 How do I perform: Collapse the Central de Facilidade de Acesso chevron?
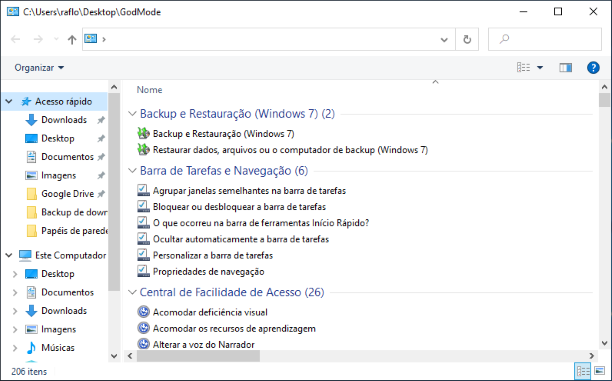pos(132,292)
